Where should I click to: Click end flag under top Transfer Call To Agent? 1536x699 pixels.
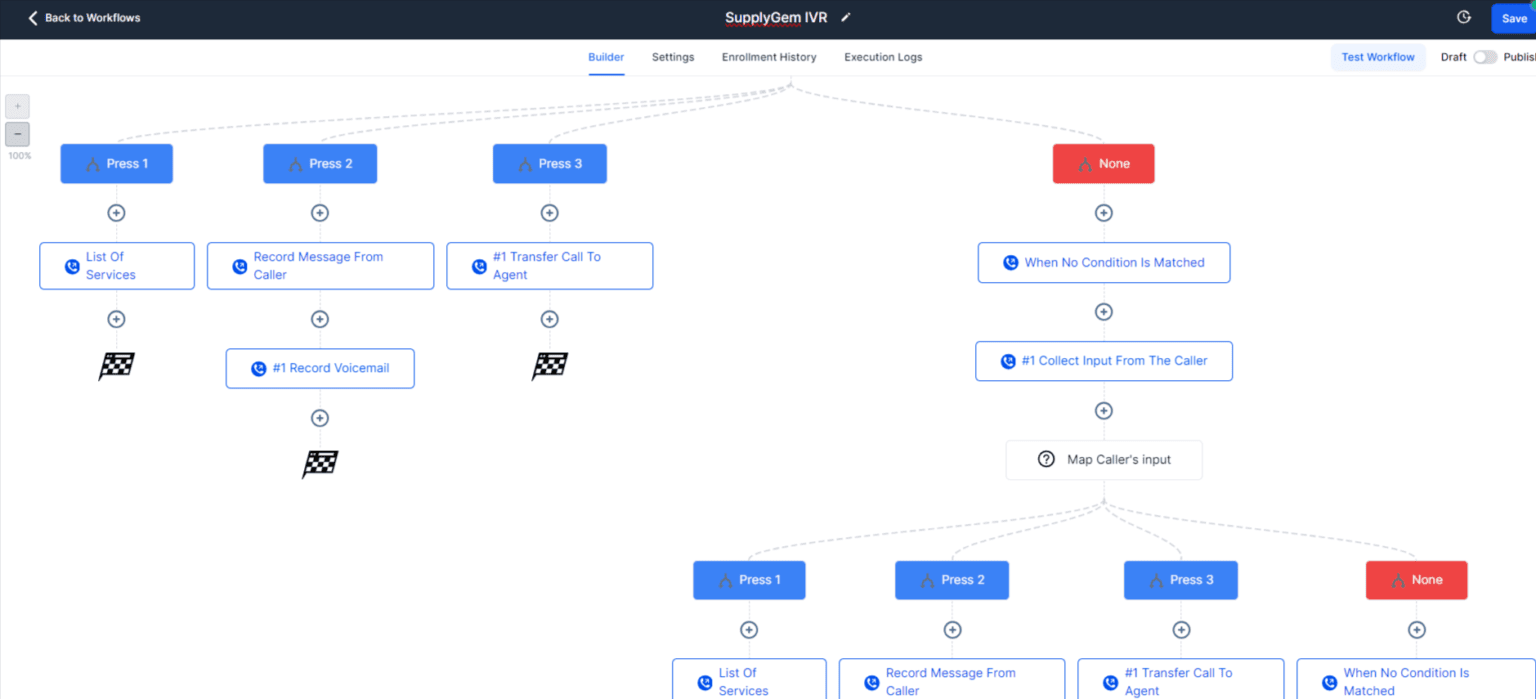click(549, 366)
